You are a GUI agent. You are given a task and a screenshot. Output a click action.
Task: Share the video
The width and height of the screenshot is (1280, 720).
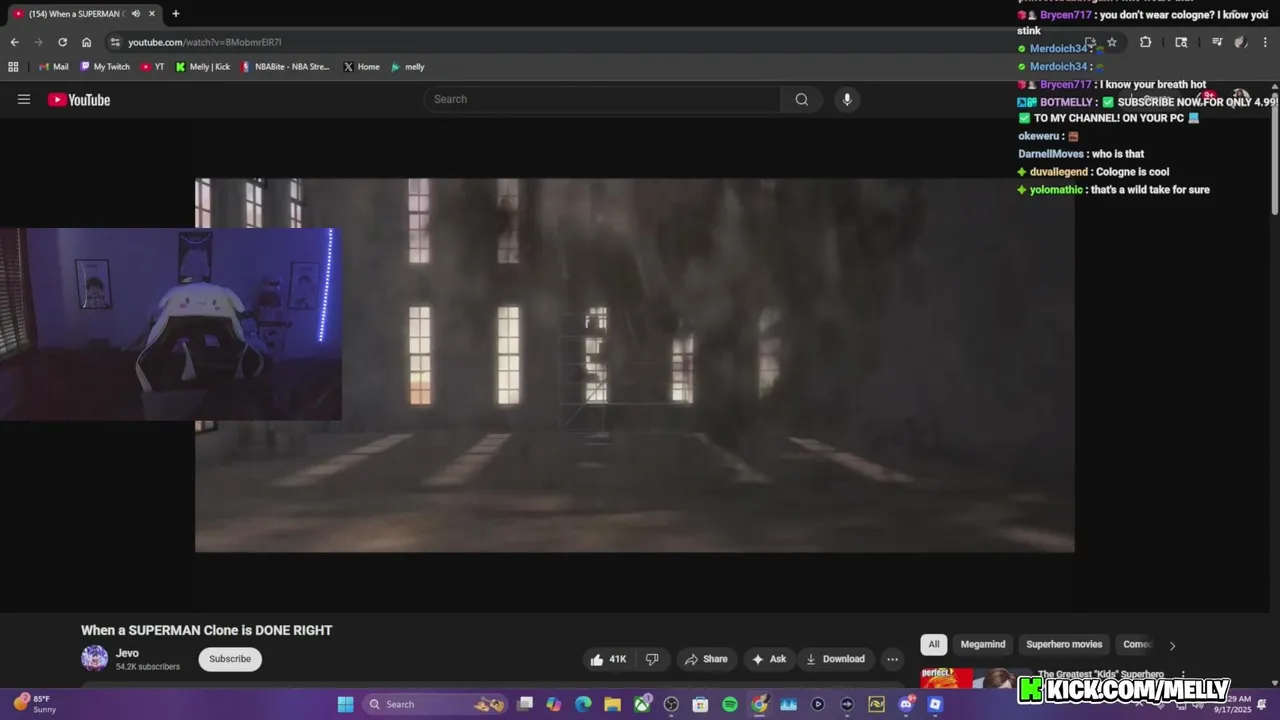pyautogui.click(x=706, y=659)
